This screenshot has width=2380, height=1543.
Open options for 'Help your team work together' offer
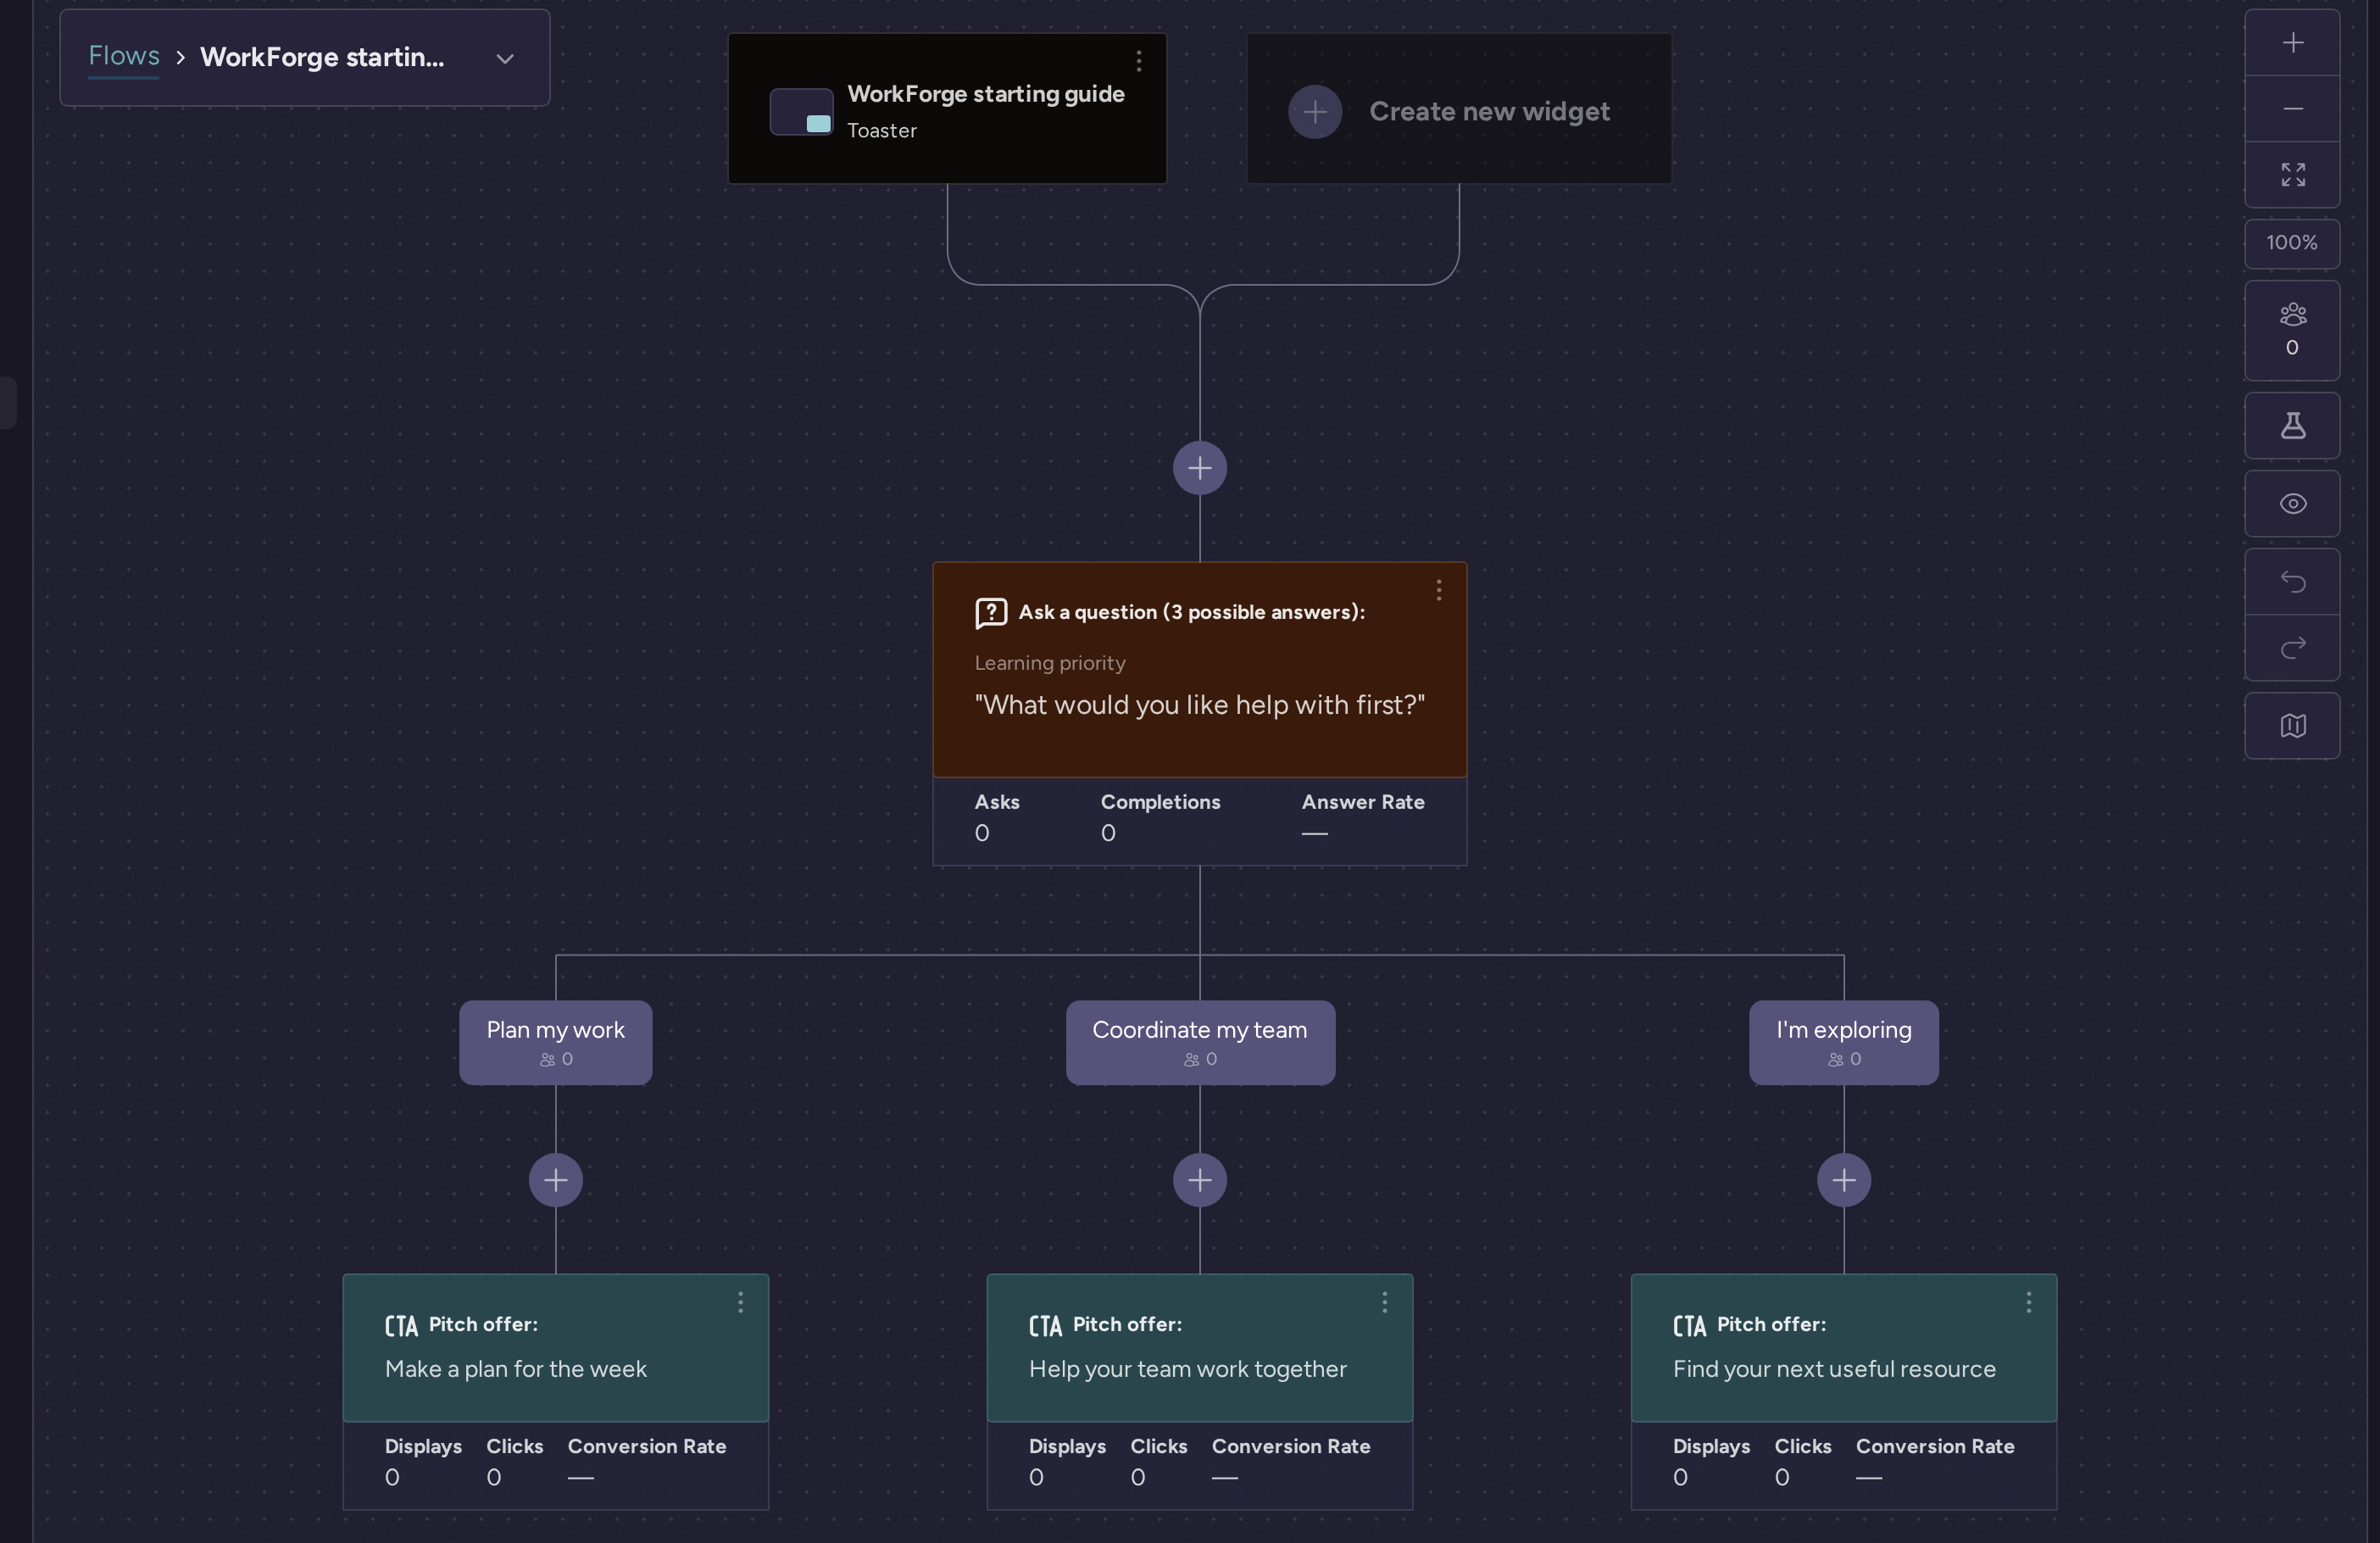pyautogui.click(x=1384, y=1302)
